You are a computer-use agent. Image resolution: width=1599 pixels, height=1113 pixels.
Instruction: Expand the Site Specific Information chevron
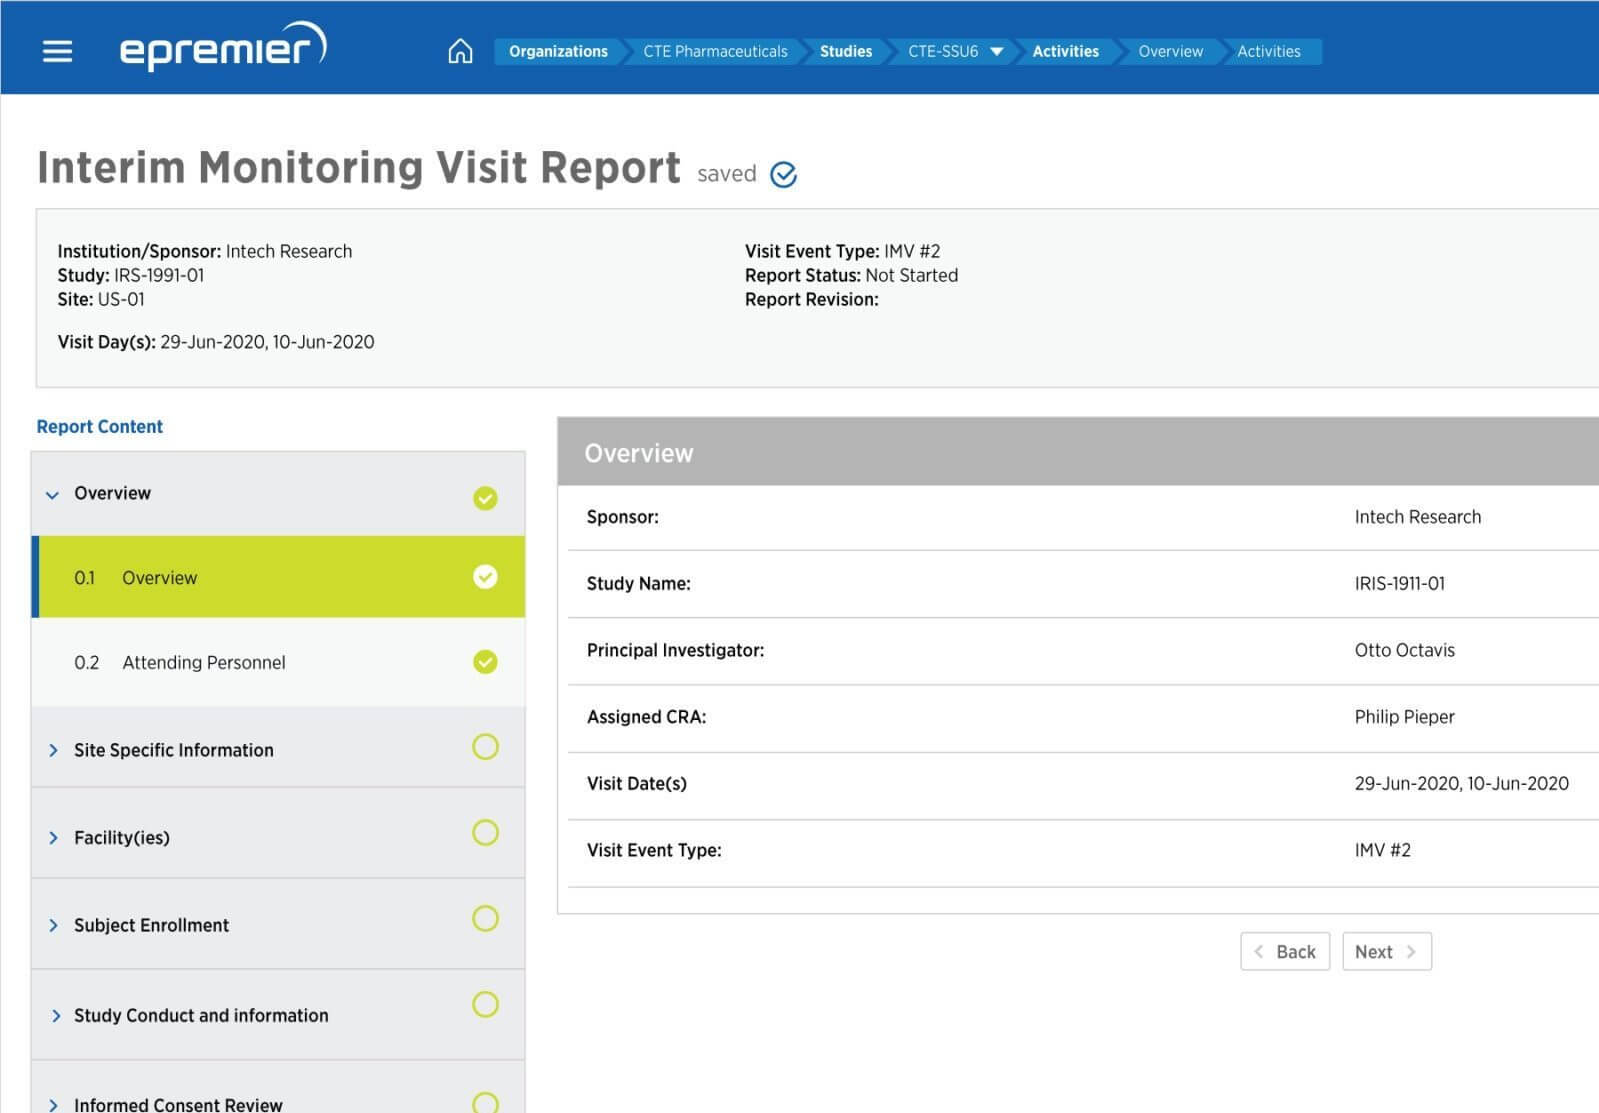pyautogui.click(x=54, y=750)
